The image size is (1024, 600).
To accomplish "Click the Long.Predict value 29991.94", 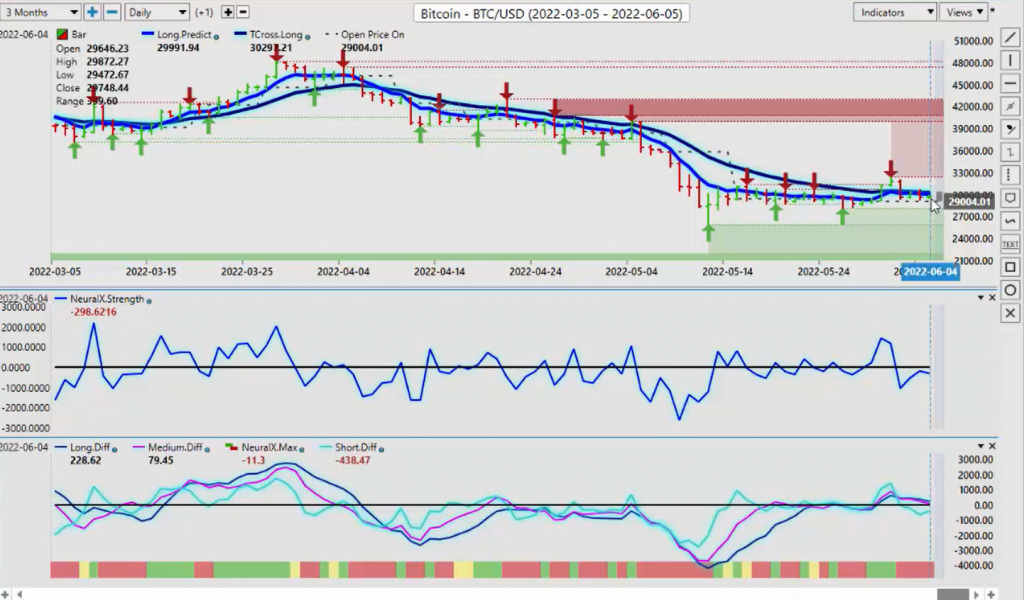I will pyautogui.click(x=178, y=48).
